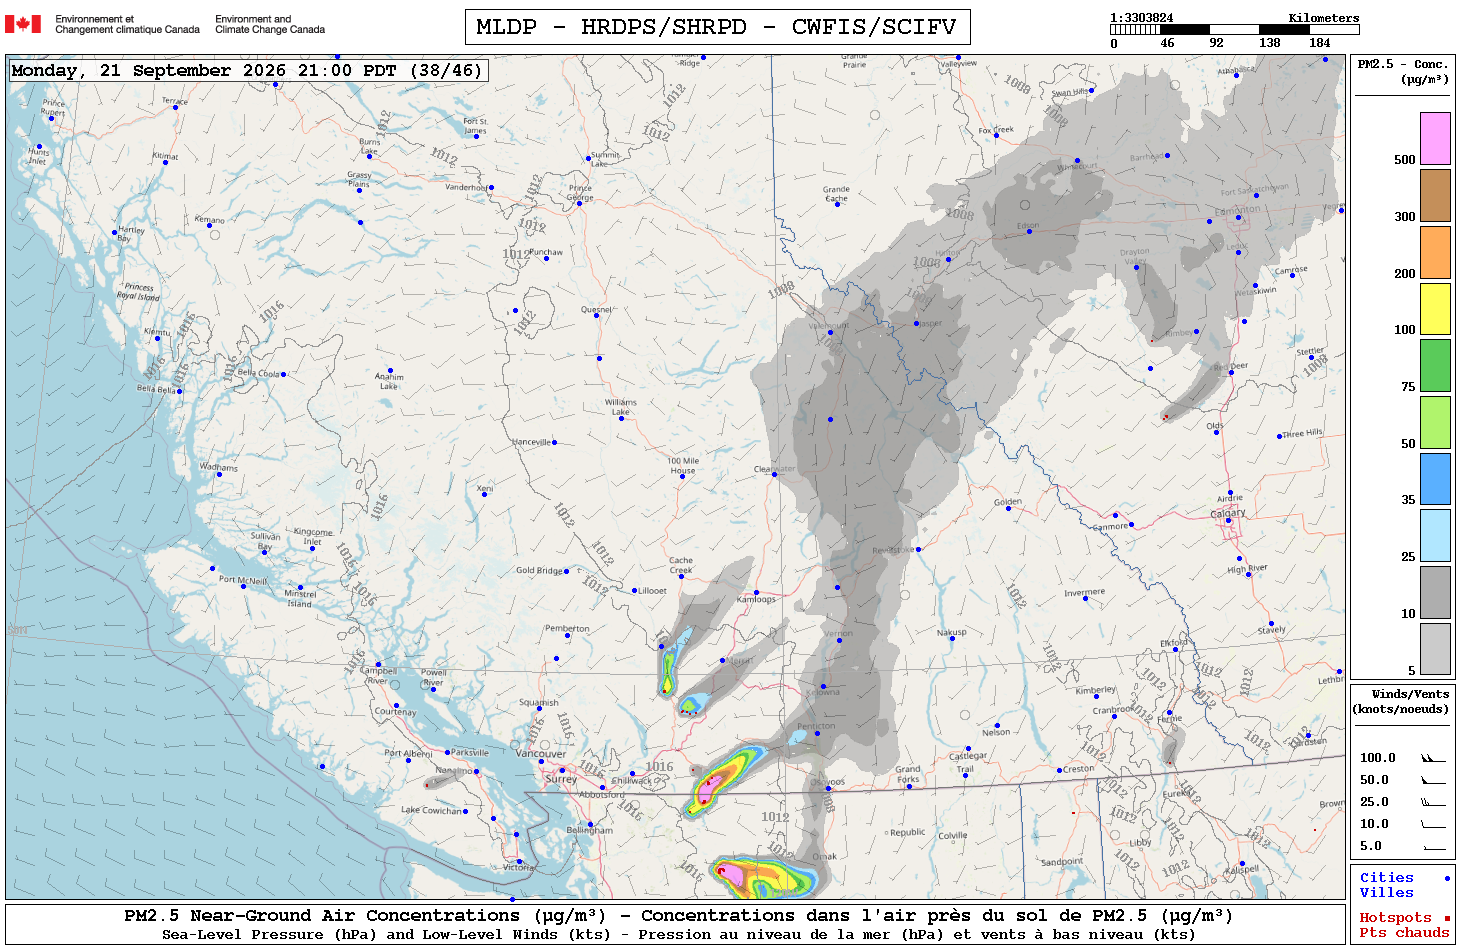This screenshot has width=1460, height=950.
Task: Click the PM2.5 Conc. legend heading
Action: click(1402, 71)
